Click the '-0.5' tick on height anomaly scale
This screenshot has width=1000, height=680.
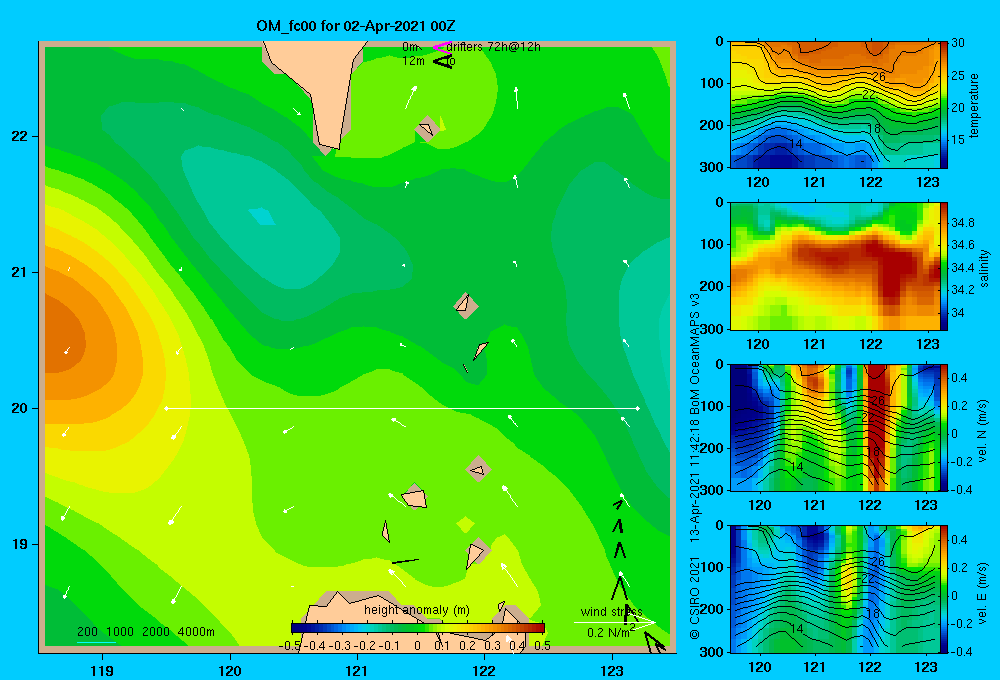[290, 646]
